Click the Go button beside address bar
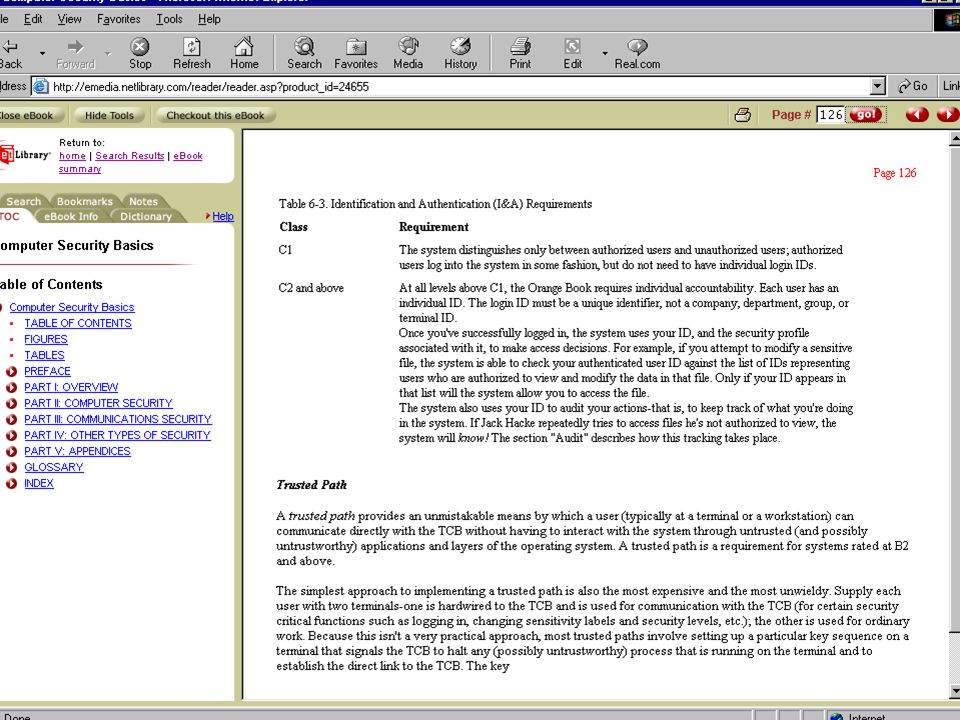 tap(912, 86)
